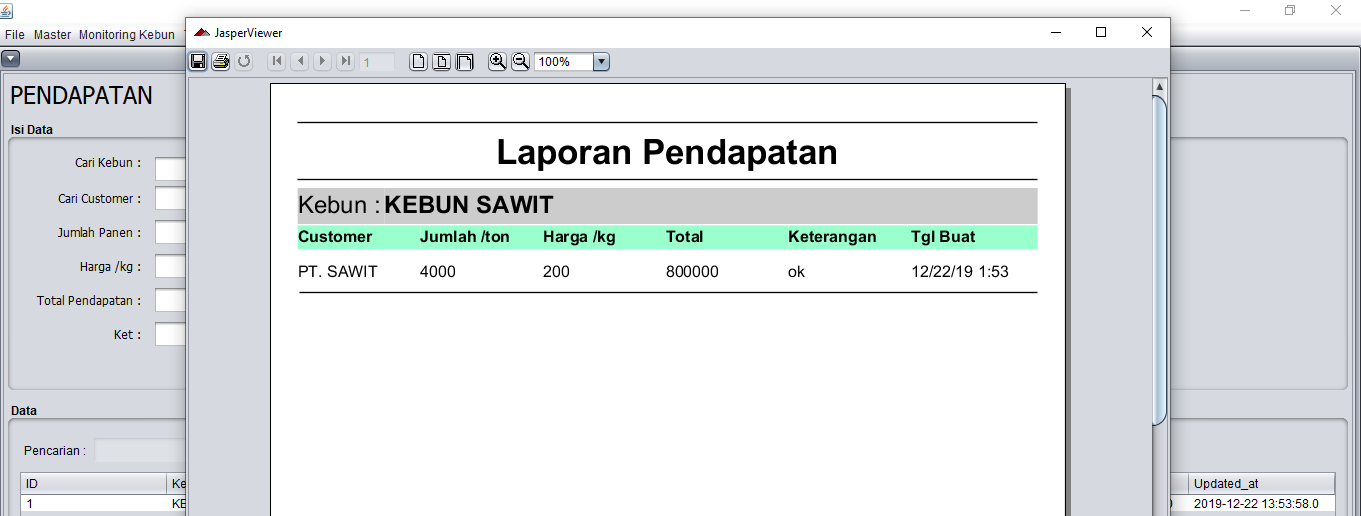Screen dimensions: 1361x516
Task: Select the fit page view icon
Action: click(441, 62)
